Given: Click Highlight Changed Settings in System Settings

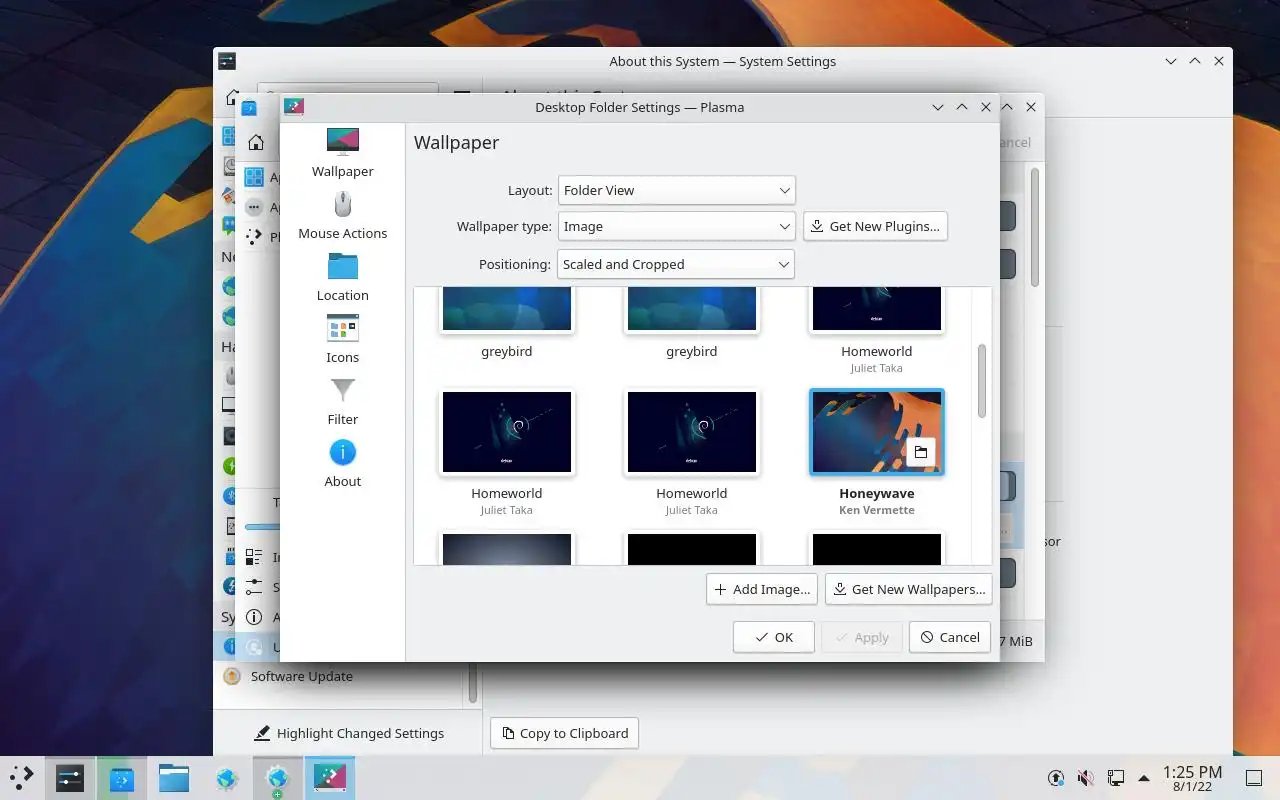Looking at the screenshot, I should (349, 733).
